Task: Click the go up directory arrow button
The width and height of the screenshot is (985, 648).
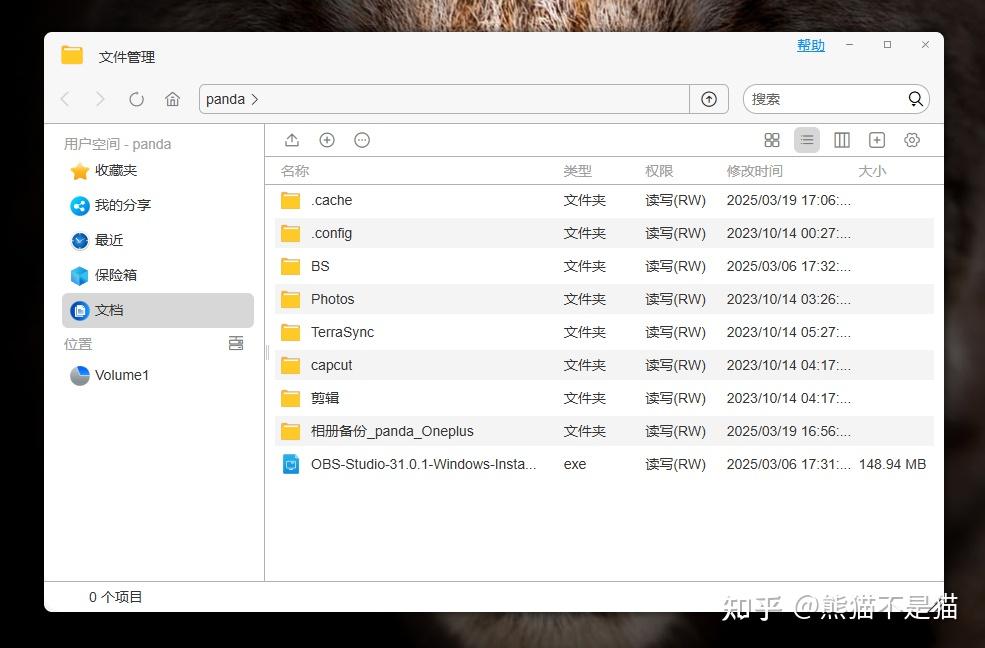Action: pyautogui.click(x=709, y=99)
